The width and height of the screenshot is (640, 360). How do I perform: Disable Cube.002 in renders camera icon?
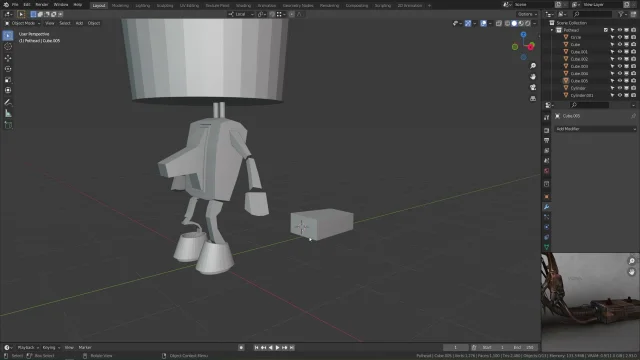(x=633, y=59)
